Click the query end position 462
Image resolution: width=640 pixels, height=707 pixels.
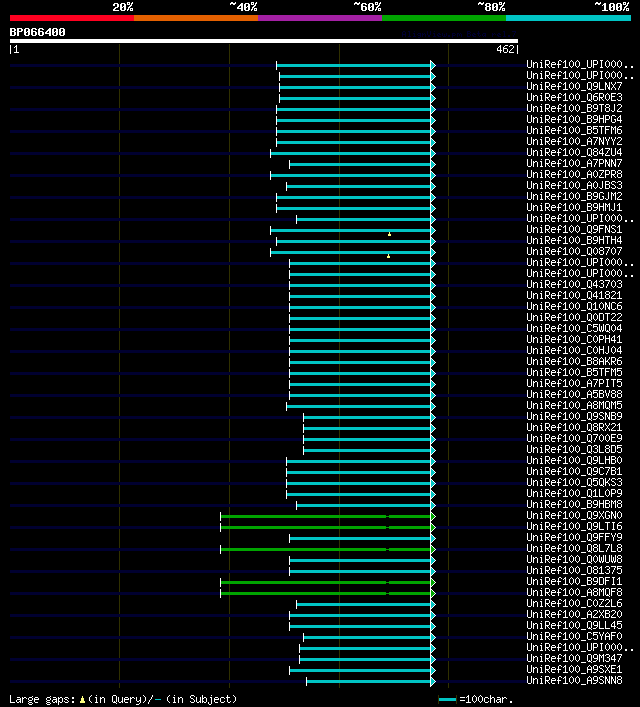[505, 50]
